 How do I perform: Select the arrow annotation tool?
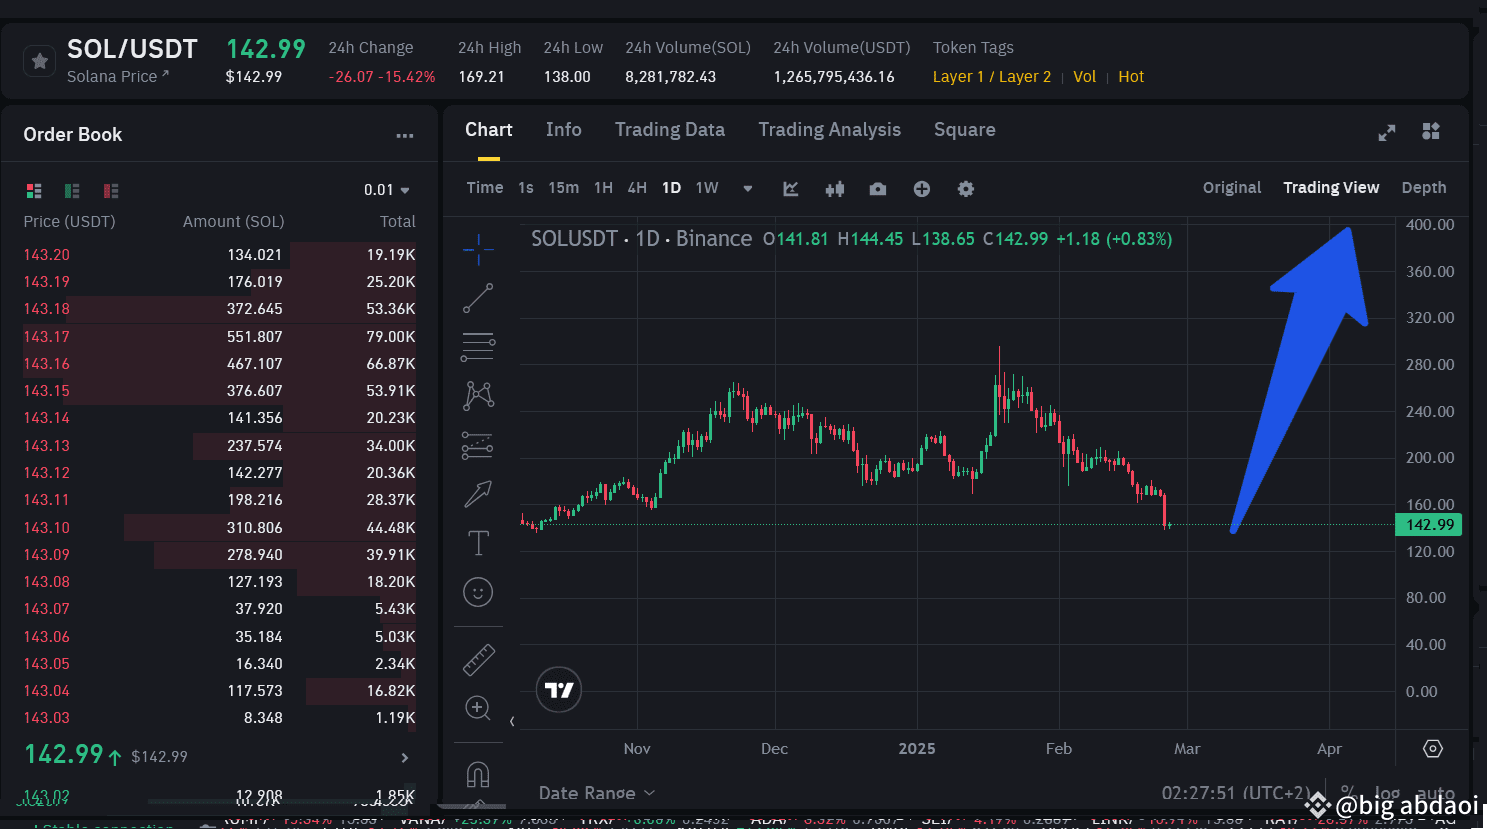click(x=478, y=493)
